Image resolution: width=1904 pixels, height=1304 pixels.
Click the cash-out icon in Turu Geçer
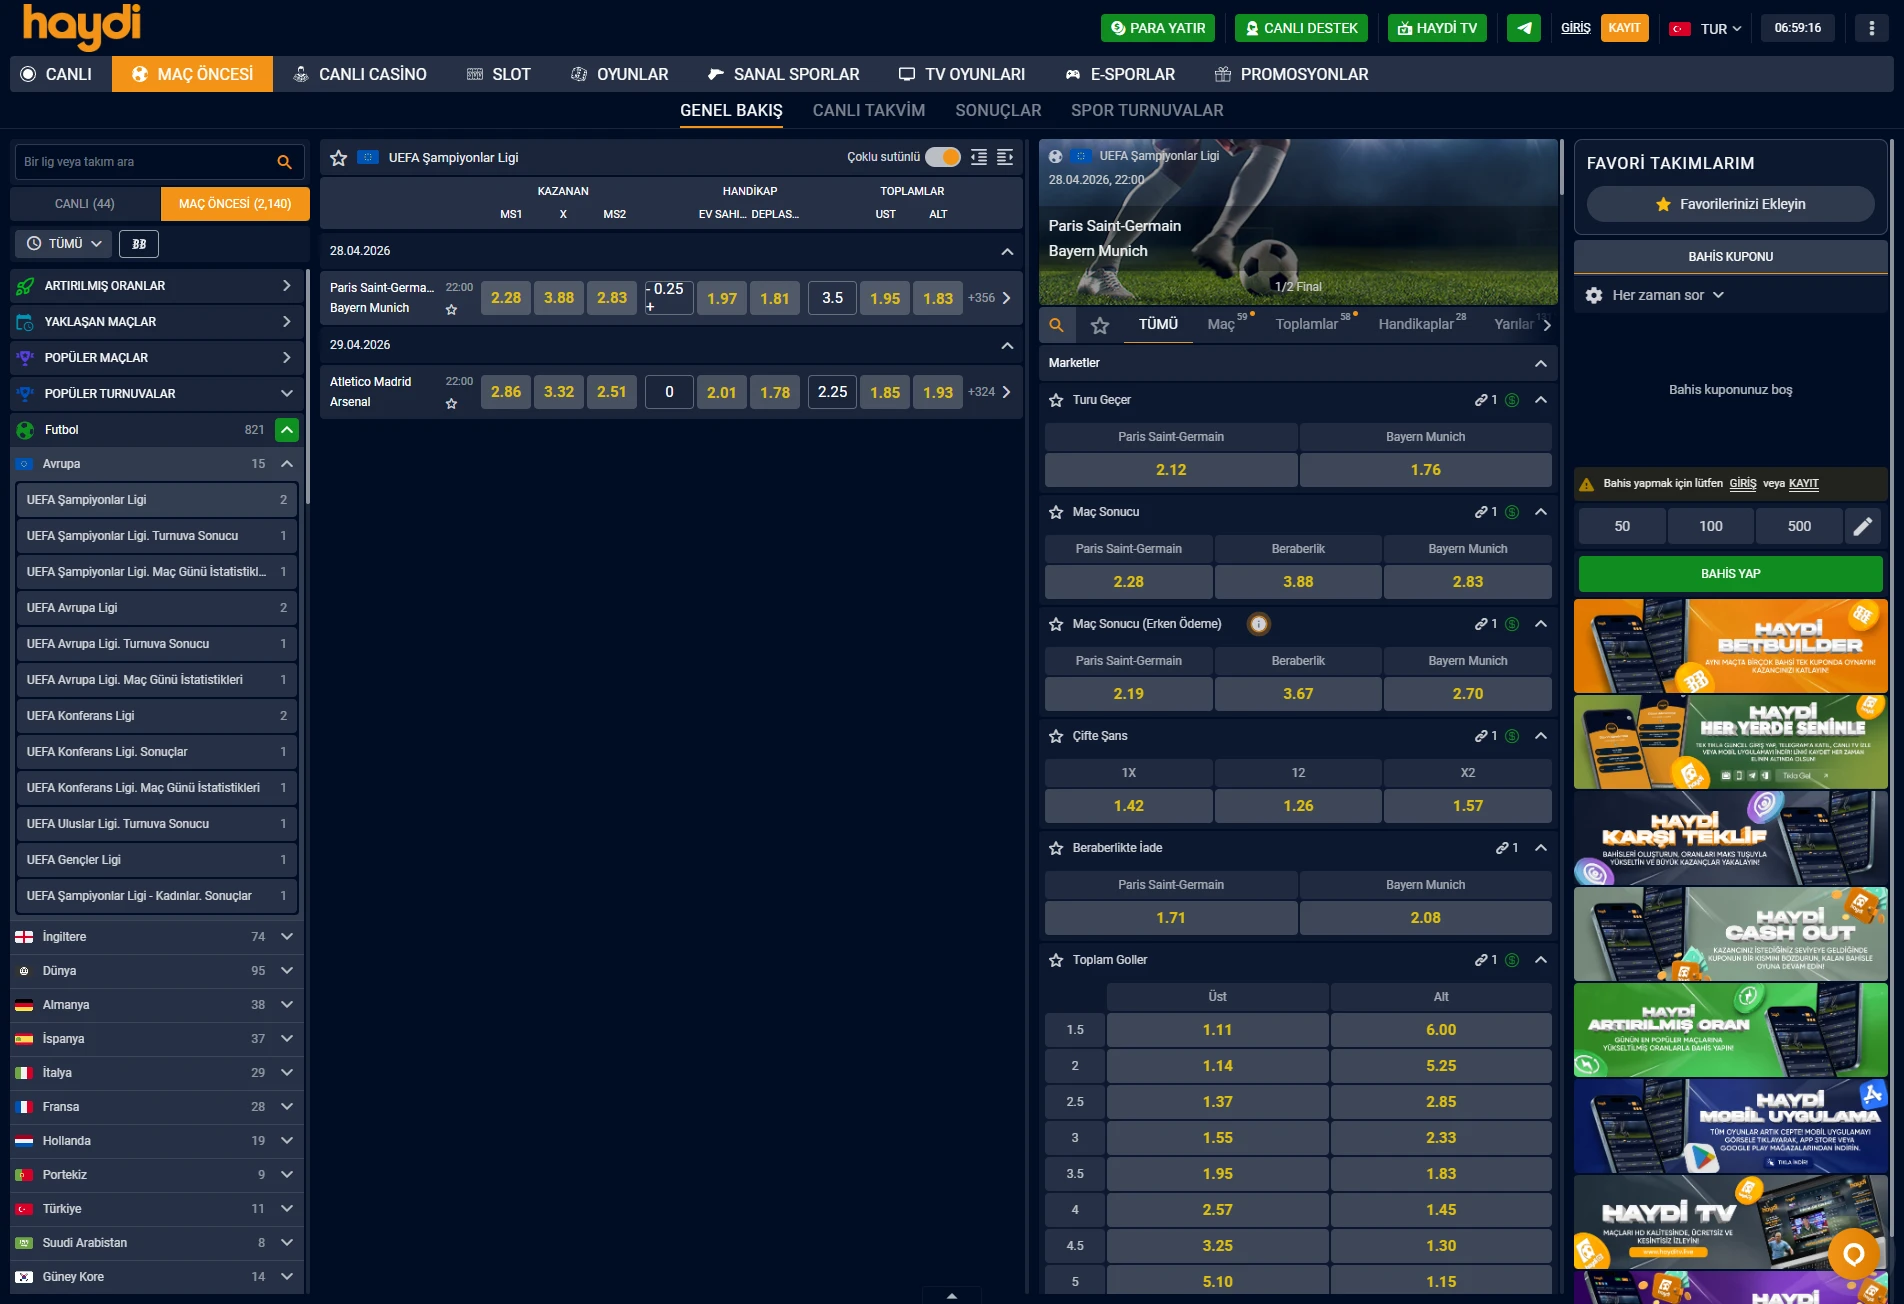1512,400
